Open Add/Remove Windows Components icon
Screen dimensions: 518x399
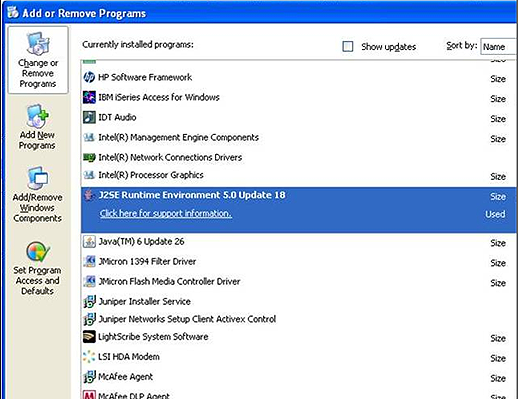tap(37, 178)
